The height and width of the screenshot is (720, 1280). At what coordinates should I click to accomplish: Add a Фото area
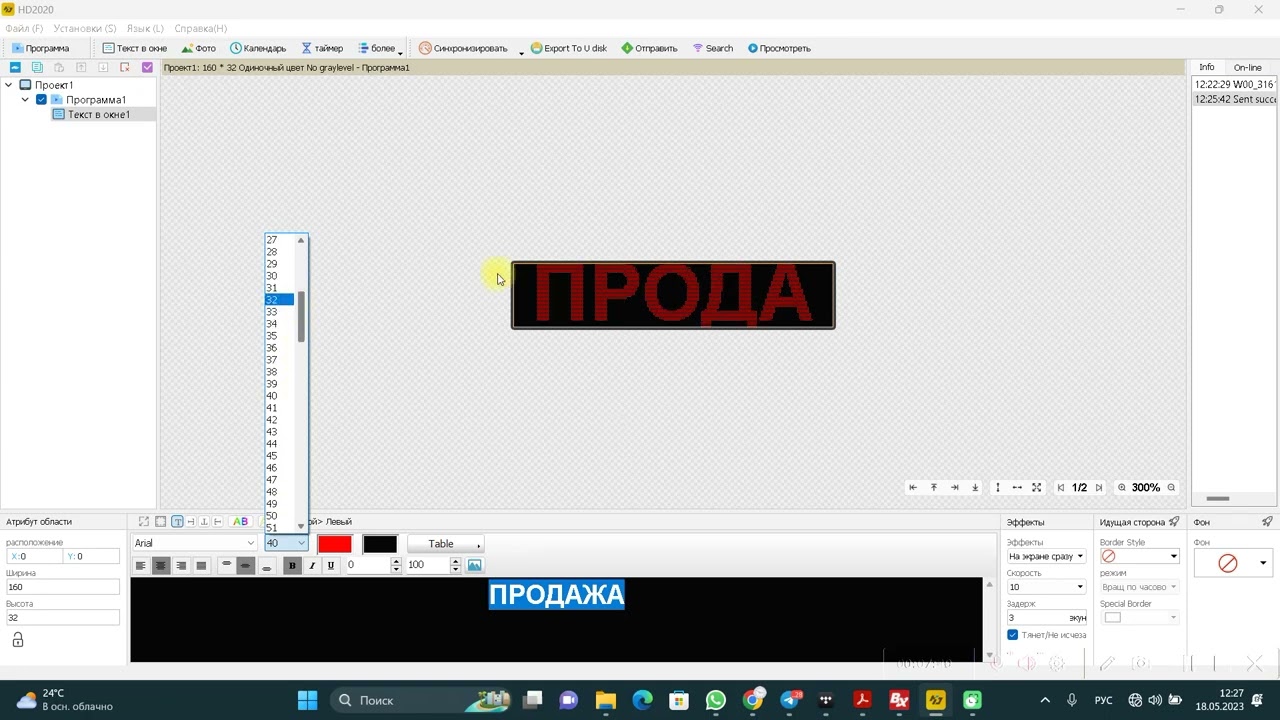(198, 48)
